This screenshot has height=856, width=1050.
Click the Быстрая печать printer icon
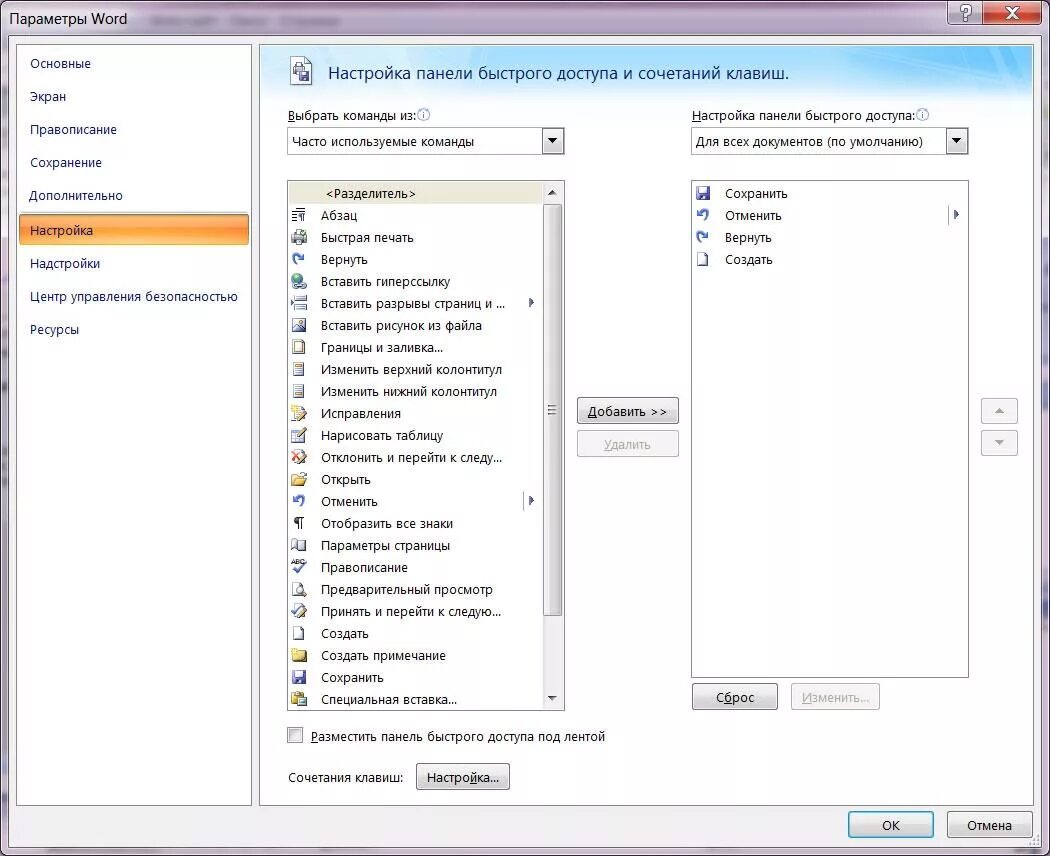pos(299,237)
